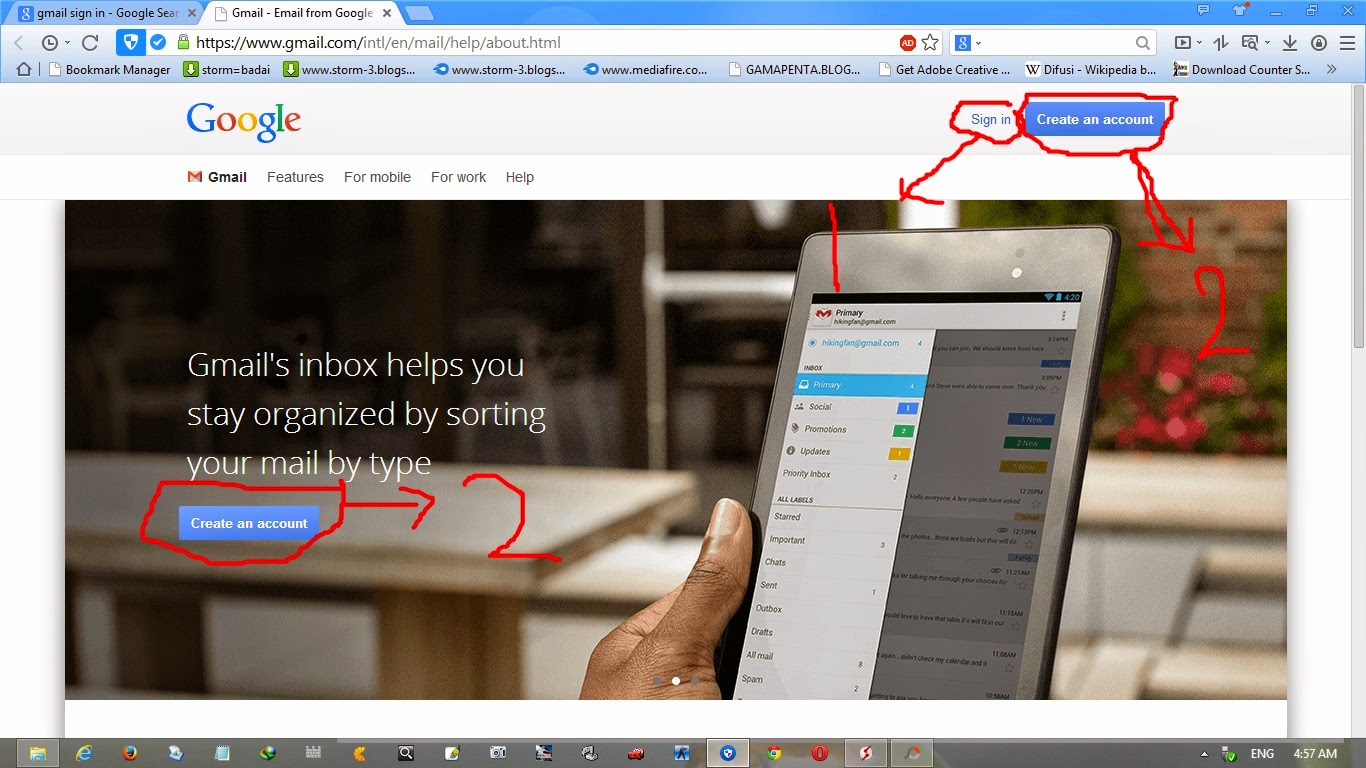Click the up-down arrows toolbar icon
1366x768 pixels.
pos(1220,43)
